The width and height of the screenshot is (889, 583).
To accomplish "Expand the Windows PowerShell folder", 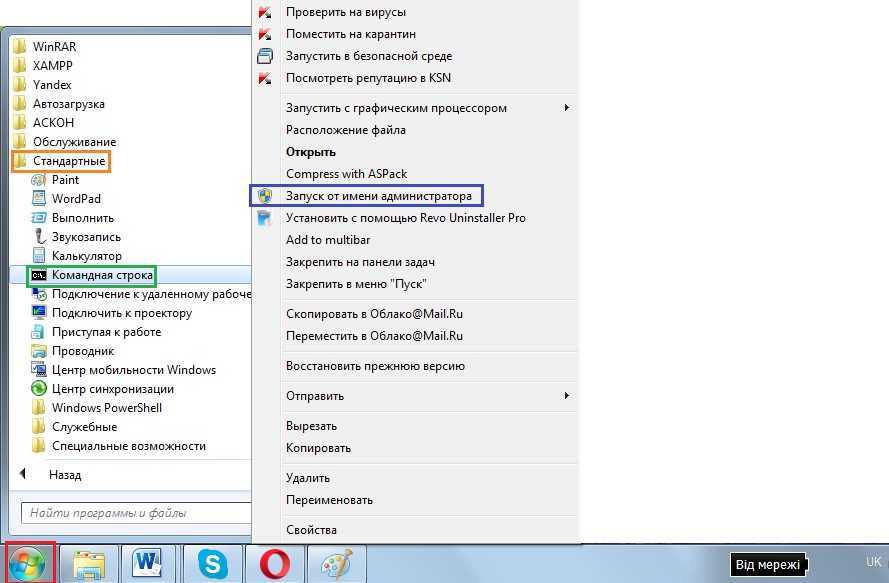I will (x=106, y=408).
